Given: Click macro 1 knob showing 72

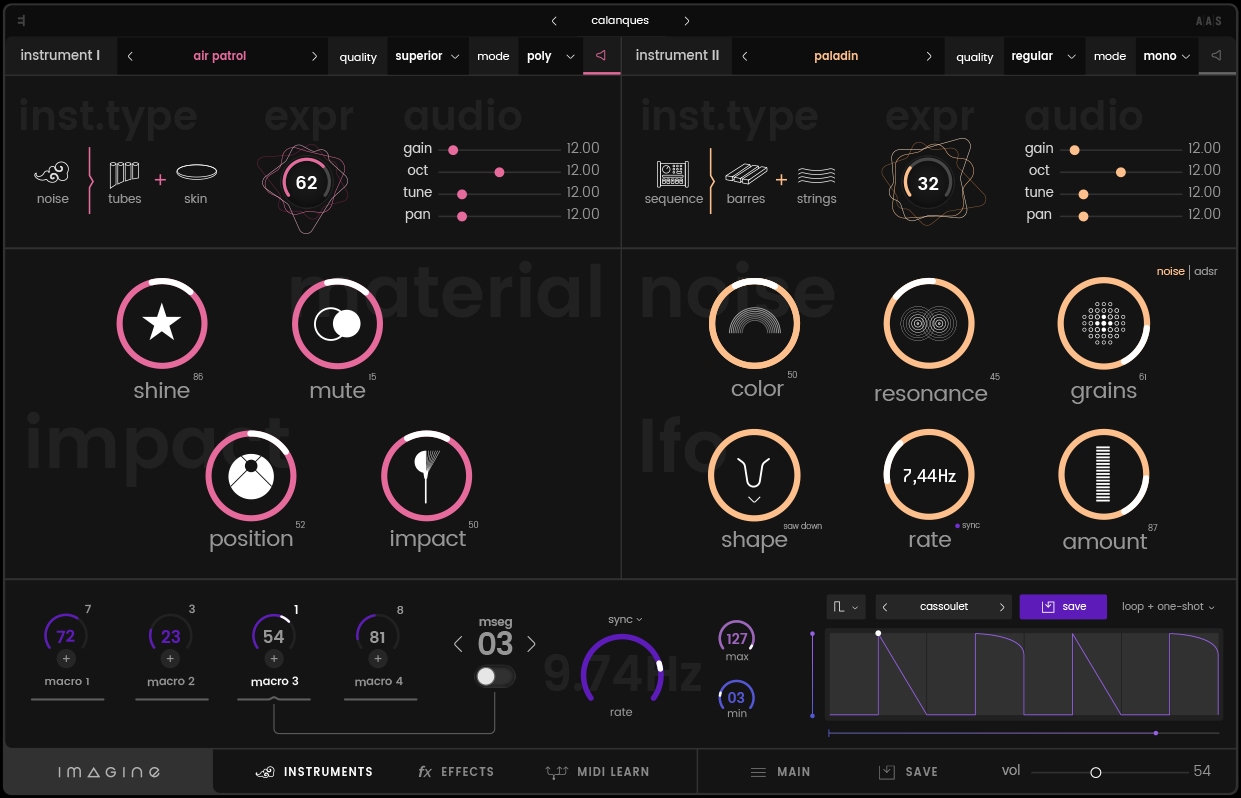Looking at the screenshot, I should tap(66, 636).
